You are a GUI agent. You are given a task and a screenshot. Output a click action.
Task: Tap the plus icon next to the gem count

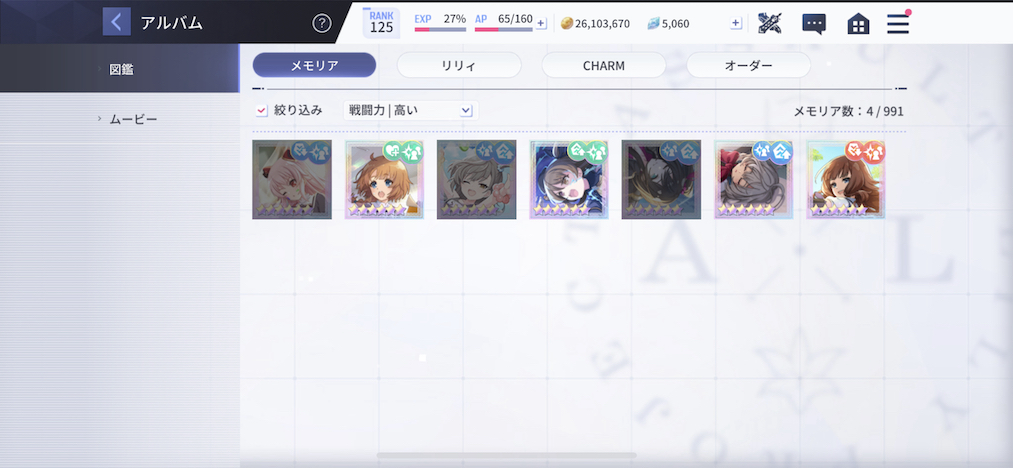coord(736,23)
